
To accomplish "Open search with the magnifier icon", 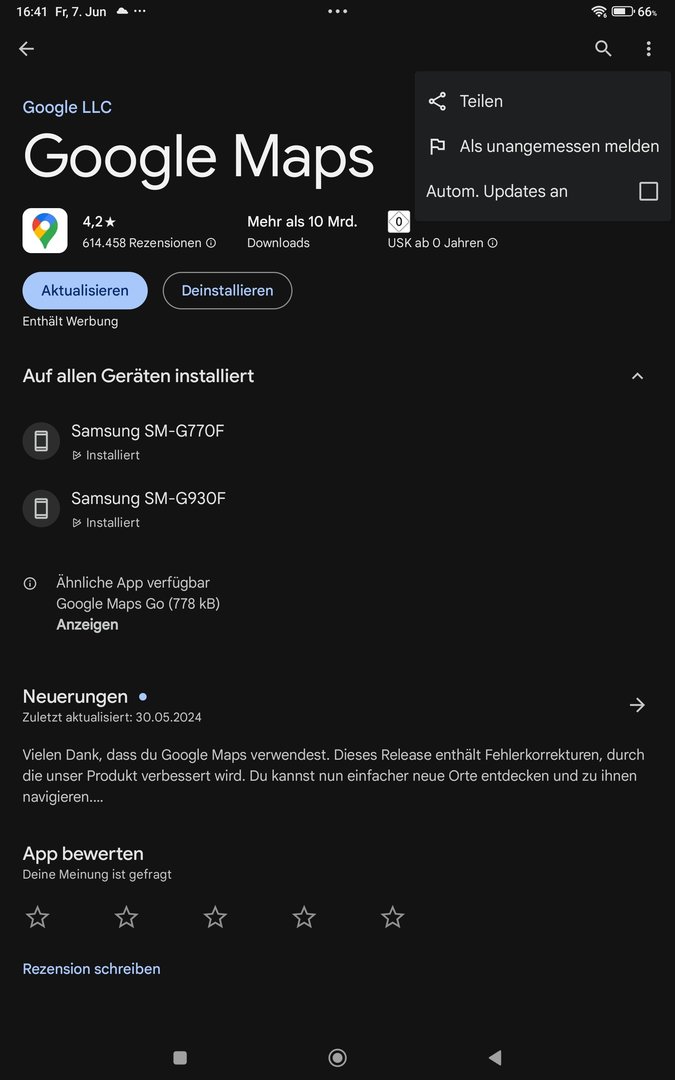I will pyautogui.click(x=603, y=48).
